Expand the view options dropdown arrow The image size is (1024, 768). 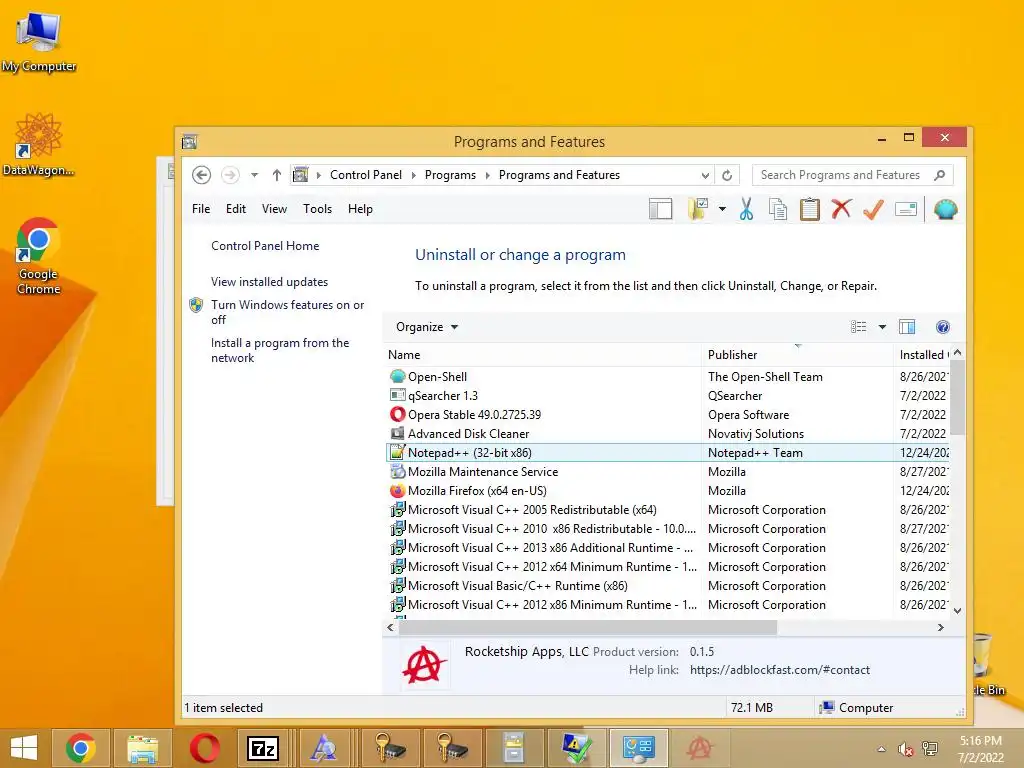(x=882, y=327)
